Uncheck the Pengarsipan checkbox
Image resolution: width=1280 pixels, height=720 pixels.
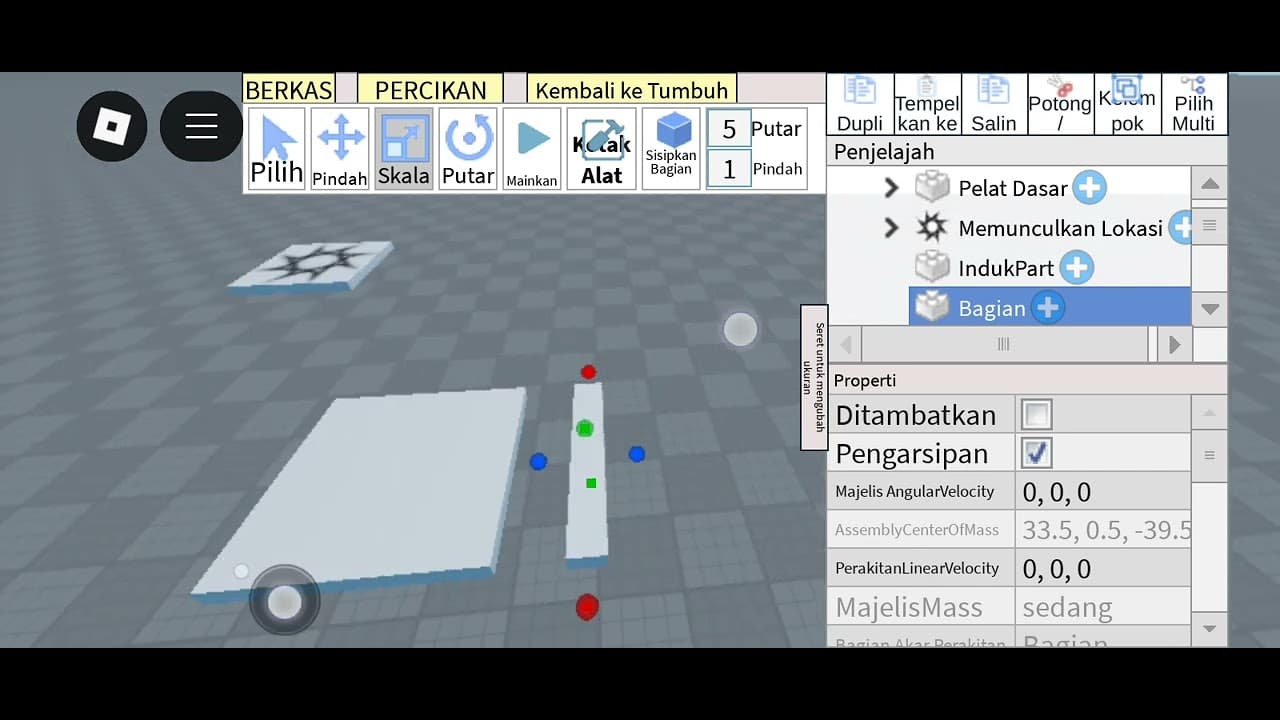pyautogui.click(x=1037, y=453)
